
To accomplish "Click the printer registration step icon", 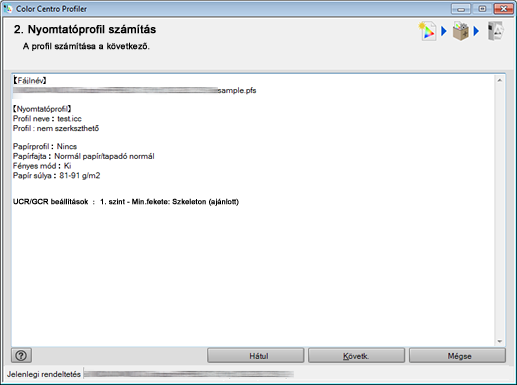I will [x=495, y=31].
